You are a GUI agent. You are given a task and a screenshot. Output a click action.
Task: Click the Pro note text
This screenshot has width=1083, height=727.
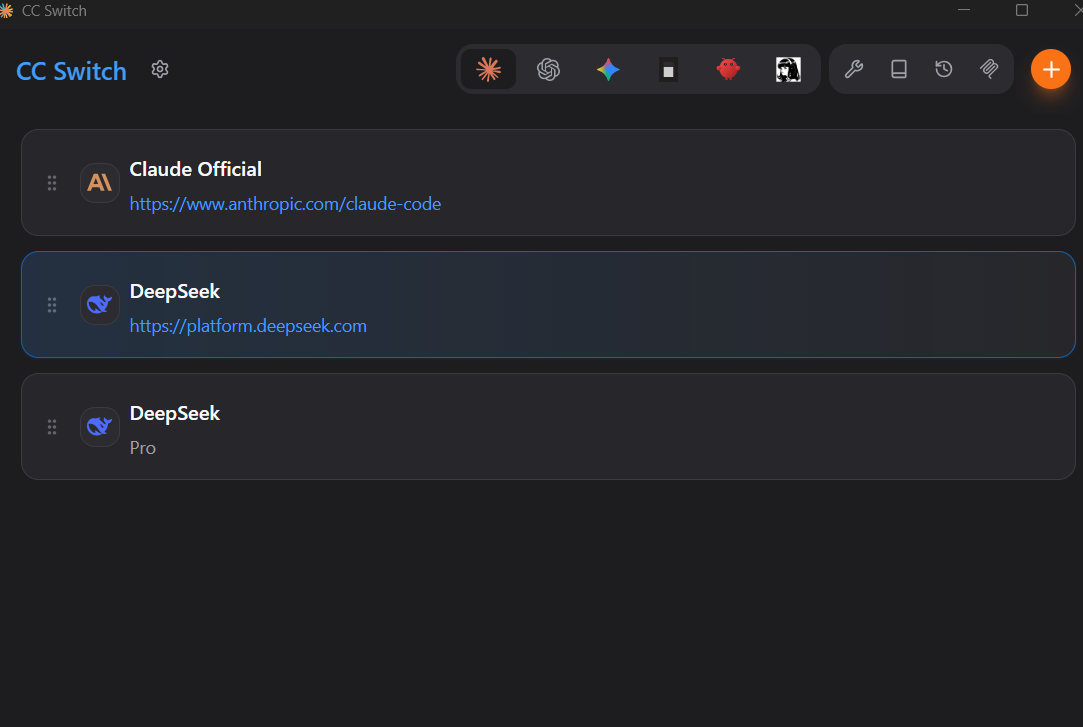click(x=143, y=448)
